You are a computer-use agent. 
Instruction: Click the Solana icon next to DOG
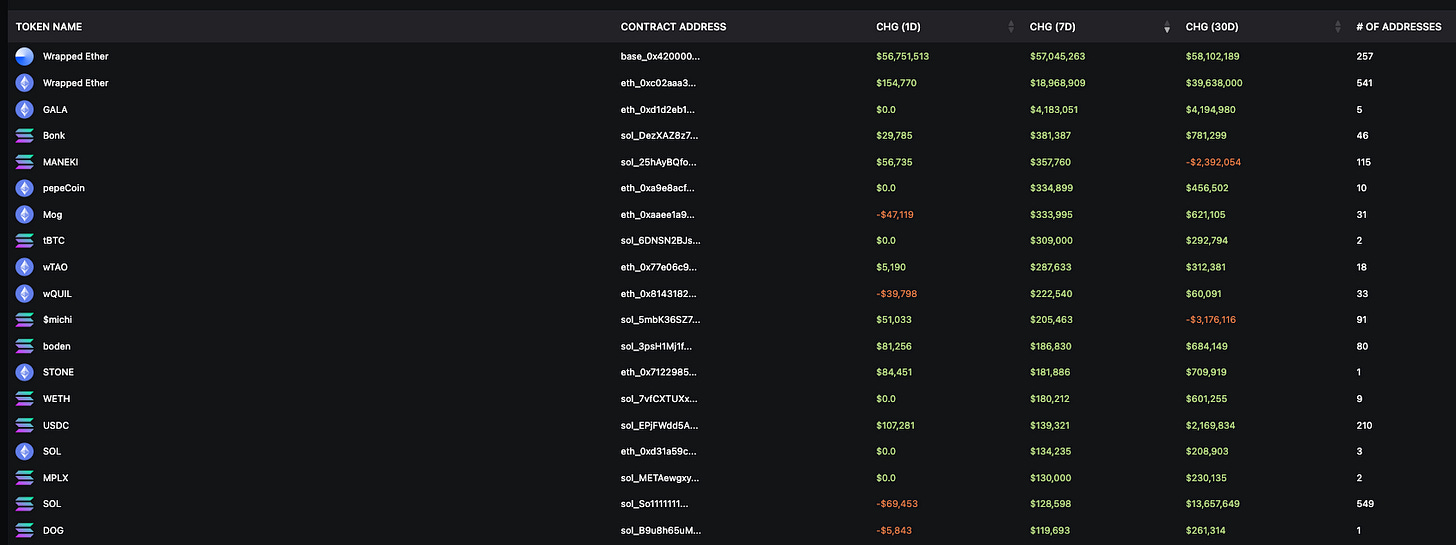click(25, 530)
